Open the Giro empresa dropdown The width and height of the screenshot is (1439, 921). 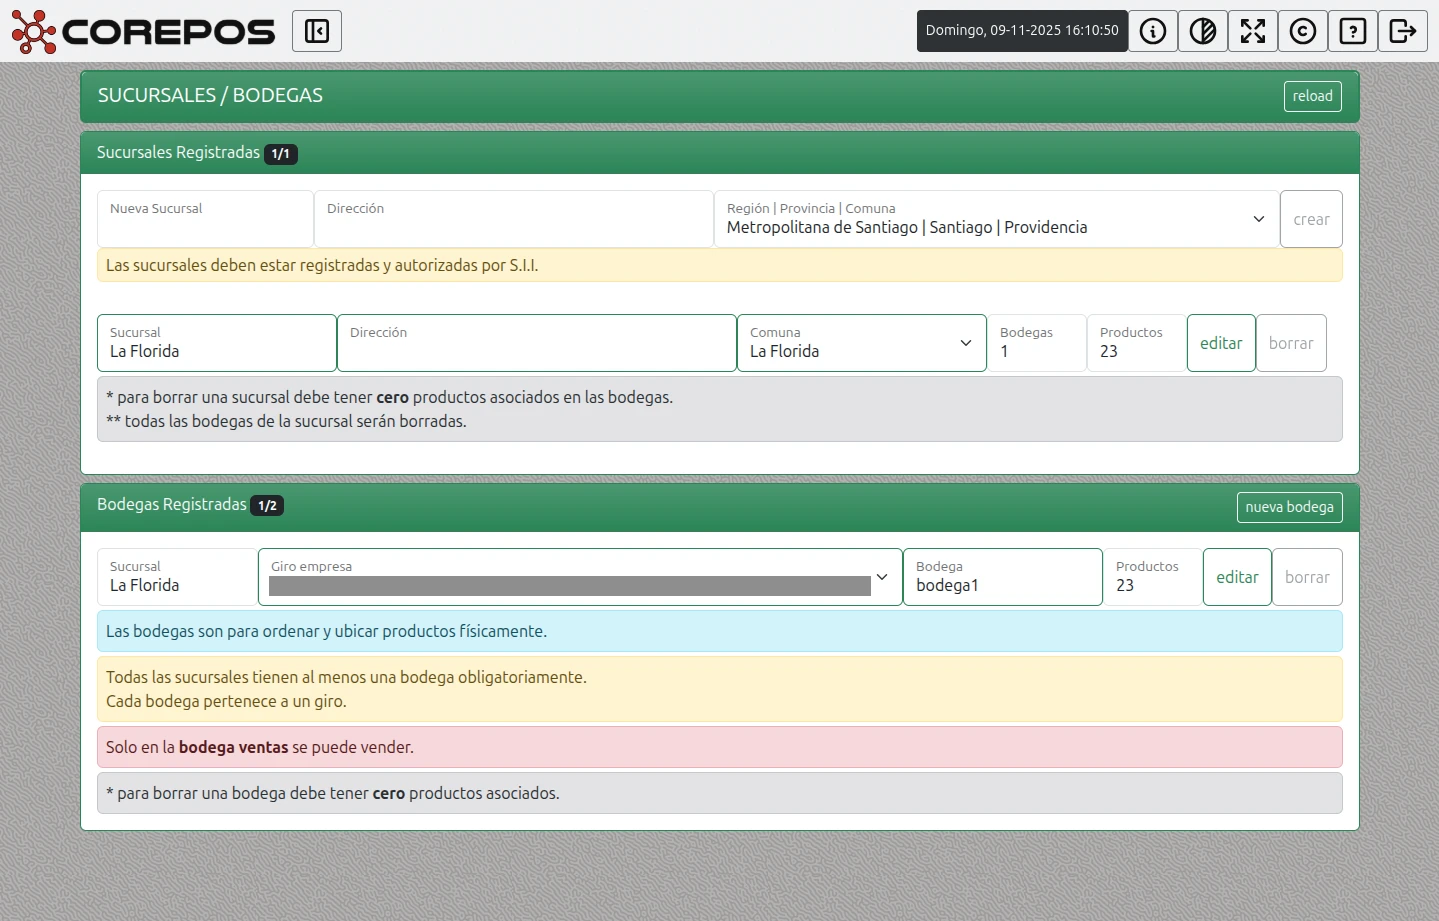[580, 577]
